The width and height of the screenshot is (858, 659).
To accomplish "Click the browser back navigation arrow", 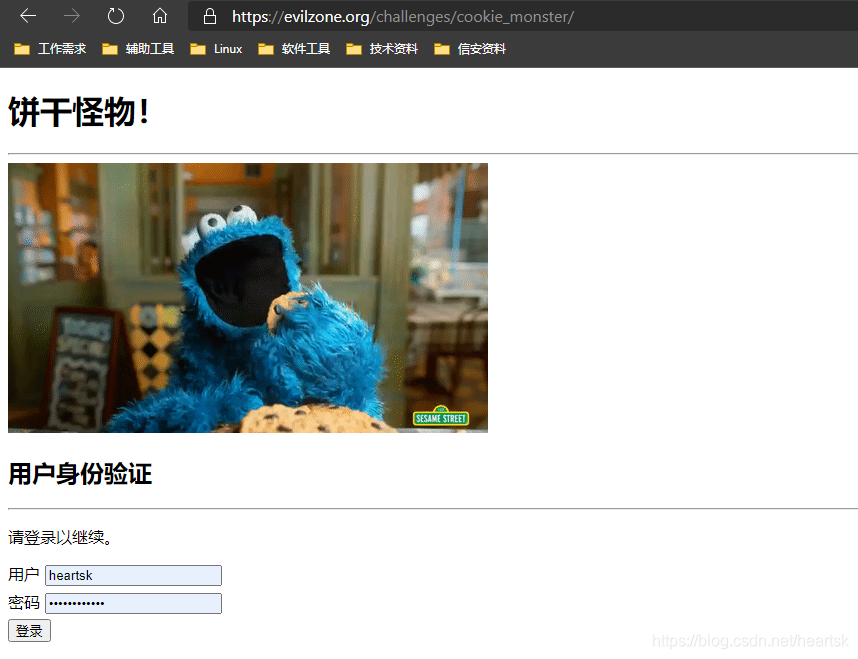I will 27,16.
